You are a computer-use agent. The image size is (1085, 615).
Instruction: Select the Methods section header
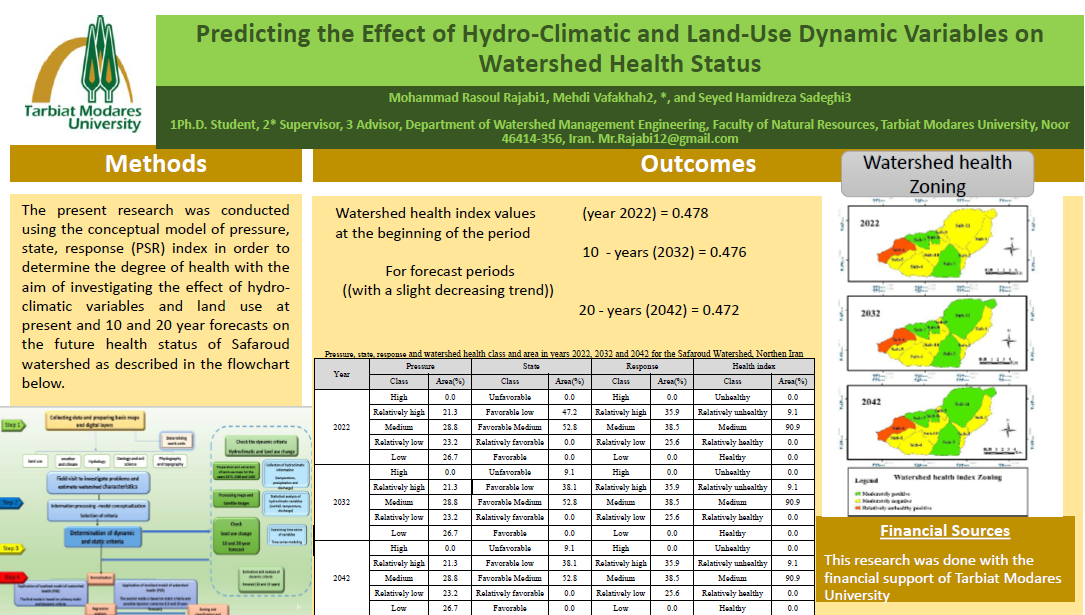tap(156, 164)
